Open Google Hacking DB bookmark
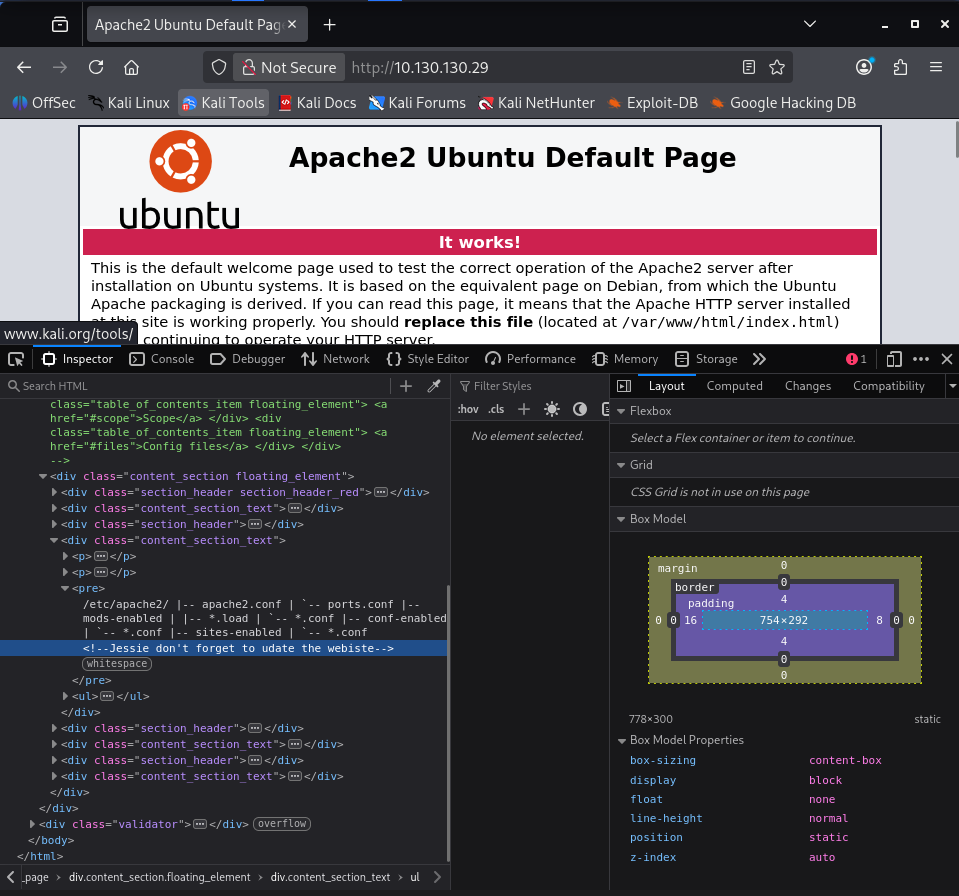959x896 pixels. pos(783,103)
